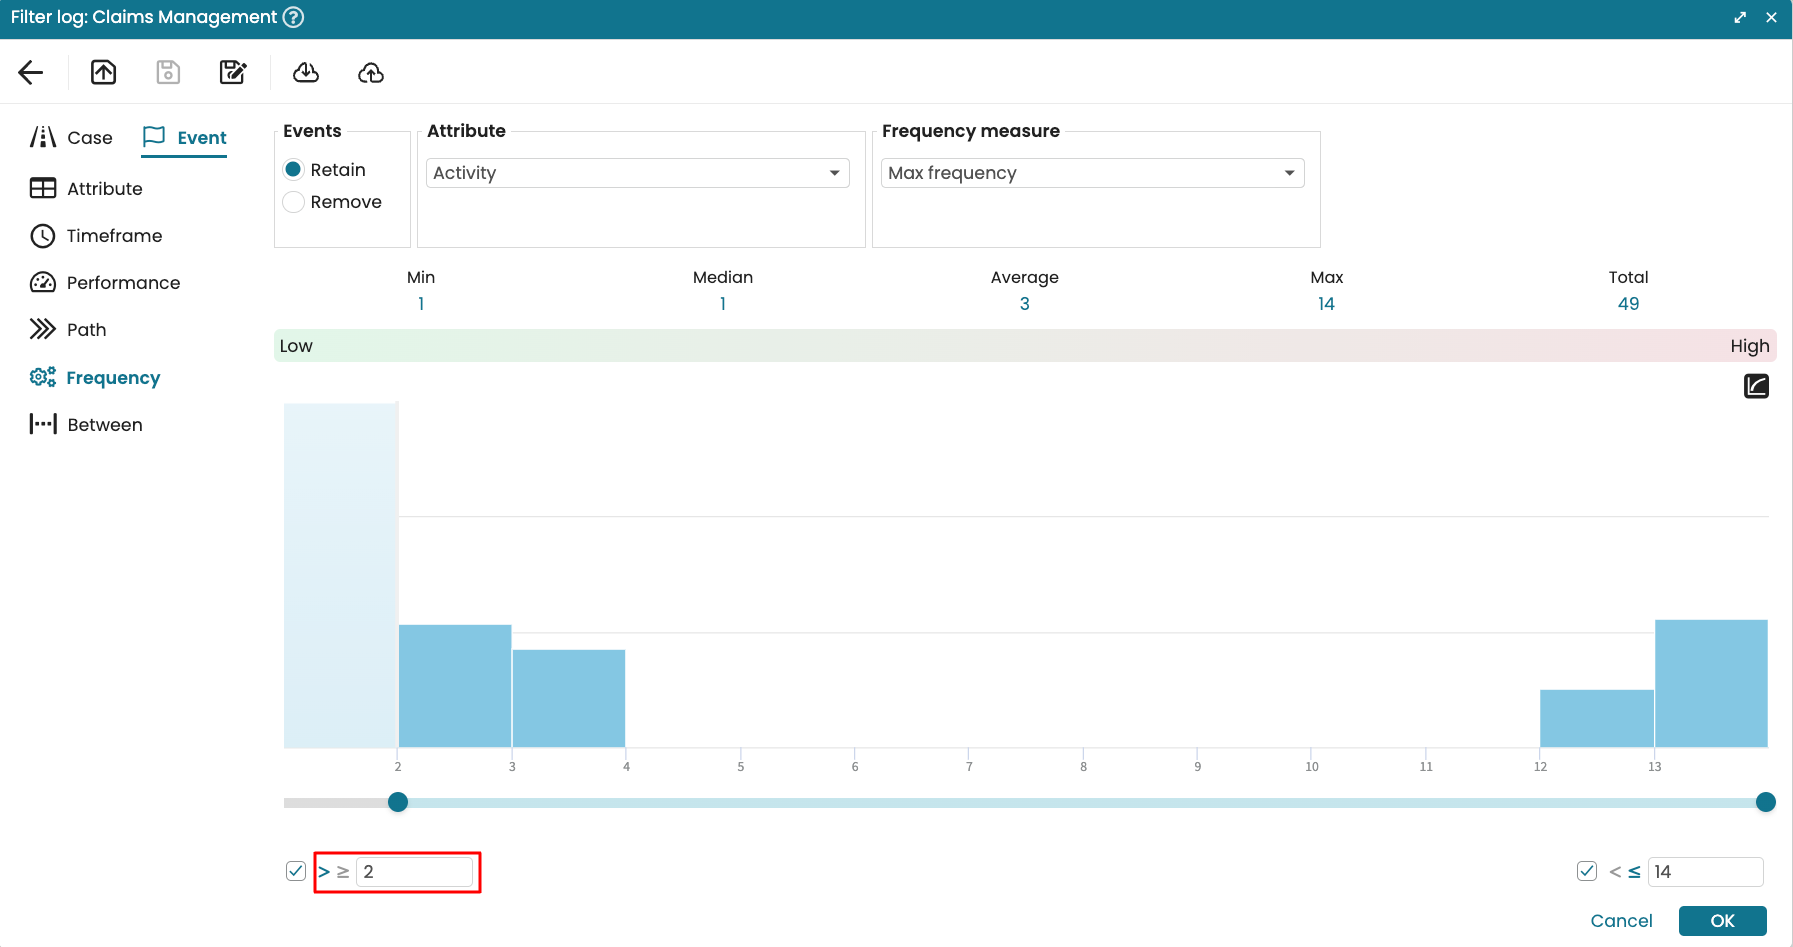Switch to the Case tab
The width and height of the screenshot is (1793, 947).
(x=72, y=138)
